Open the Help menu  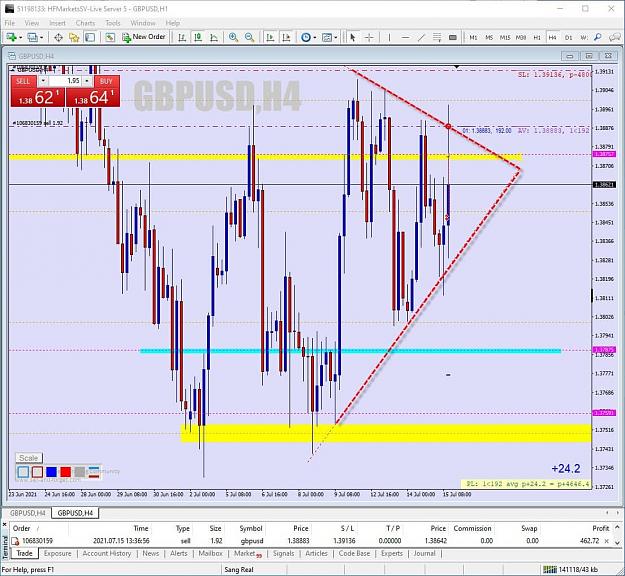[173, 23]
